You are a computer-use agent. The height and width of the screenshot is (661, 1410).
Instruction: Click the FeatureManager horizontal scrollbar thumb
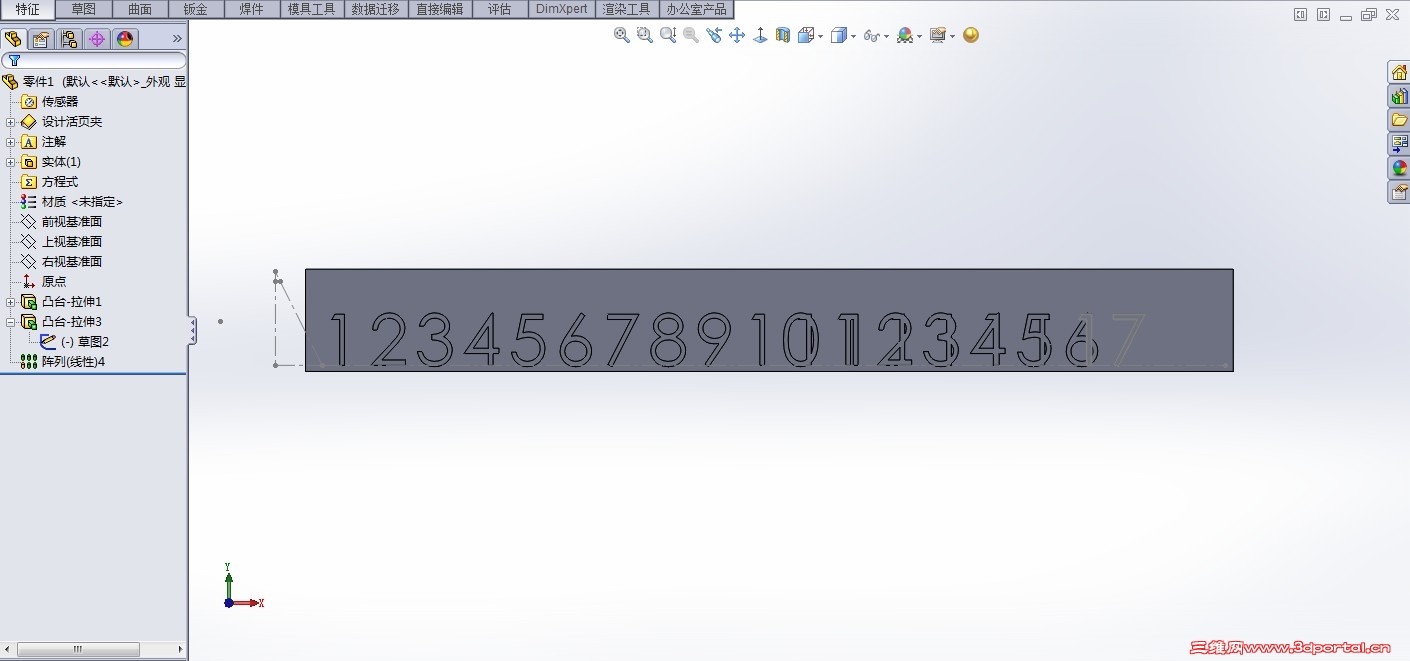78,650
